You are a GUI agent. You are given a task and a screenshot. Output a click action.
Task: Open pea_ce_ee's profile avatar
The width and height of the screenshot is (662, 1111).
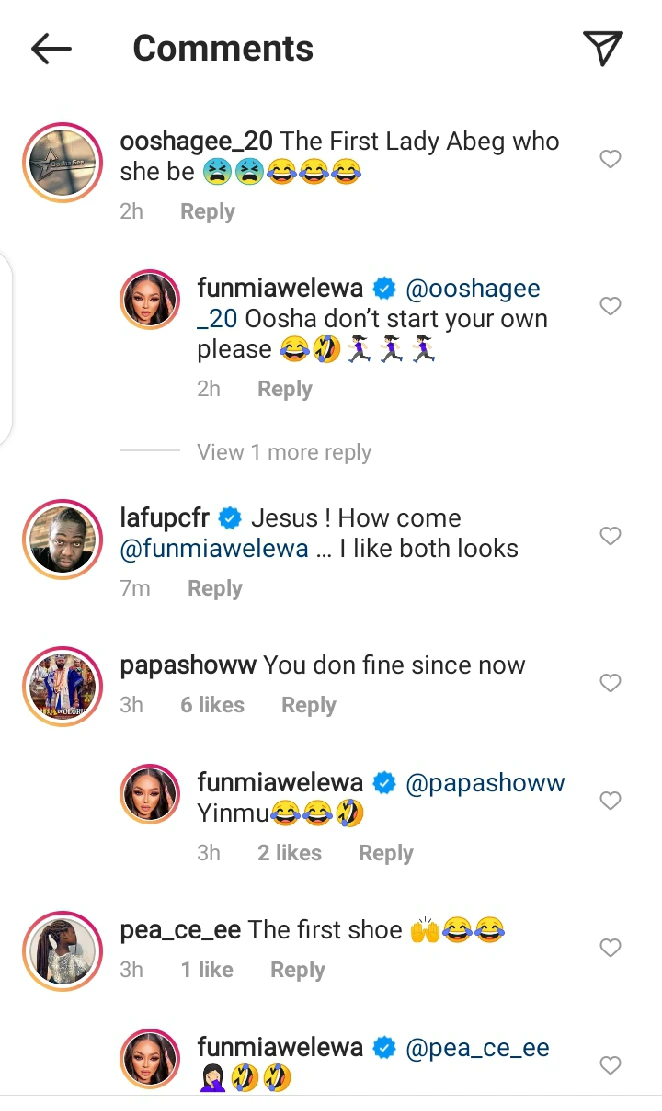[x=62, y=949]
